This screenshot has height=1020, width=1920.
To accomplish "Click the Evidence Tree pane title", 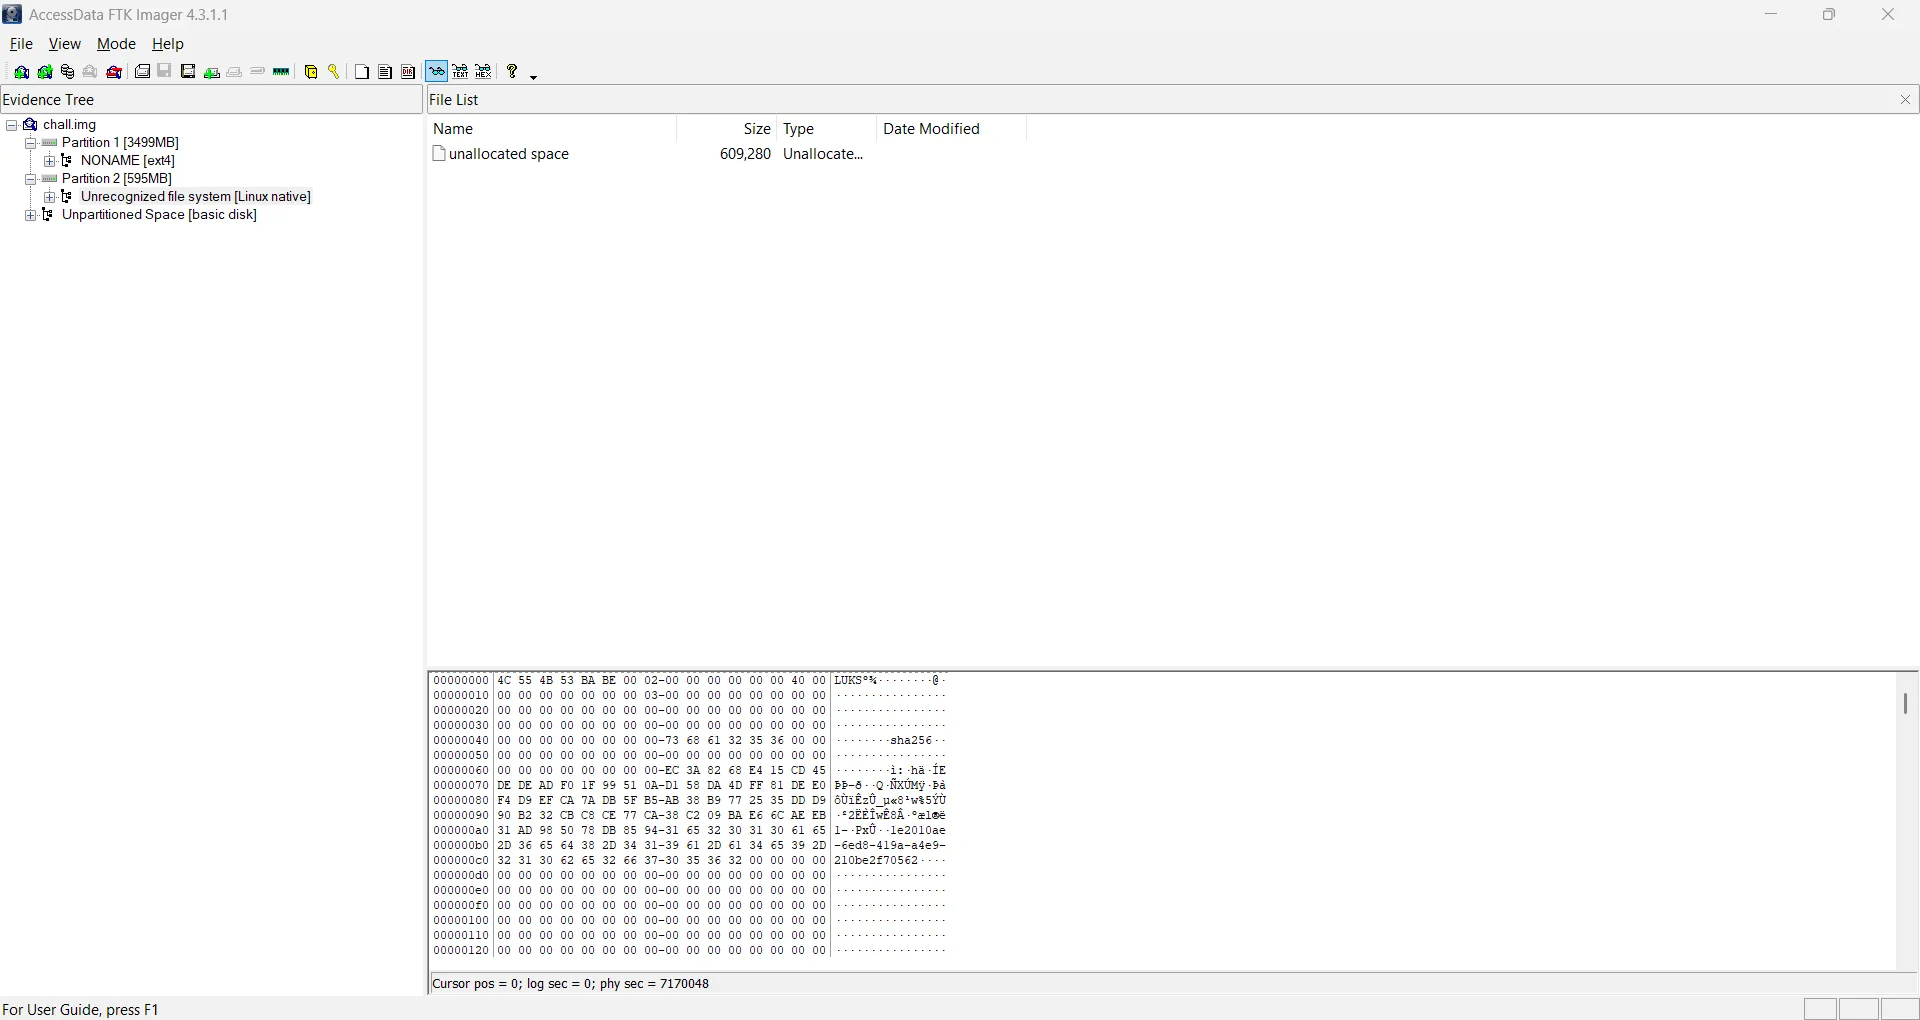I will click(49, 100).
